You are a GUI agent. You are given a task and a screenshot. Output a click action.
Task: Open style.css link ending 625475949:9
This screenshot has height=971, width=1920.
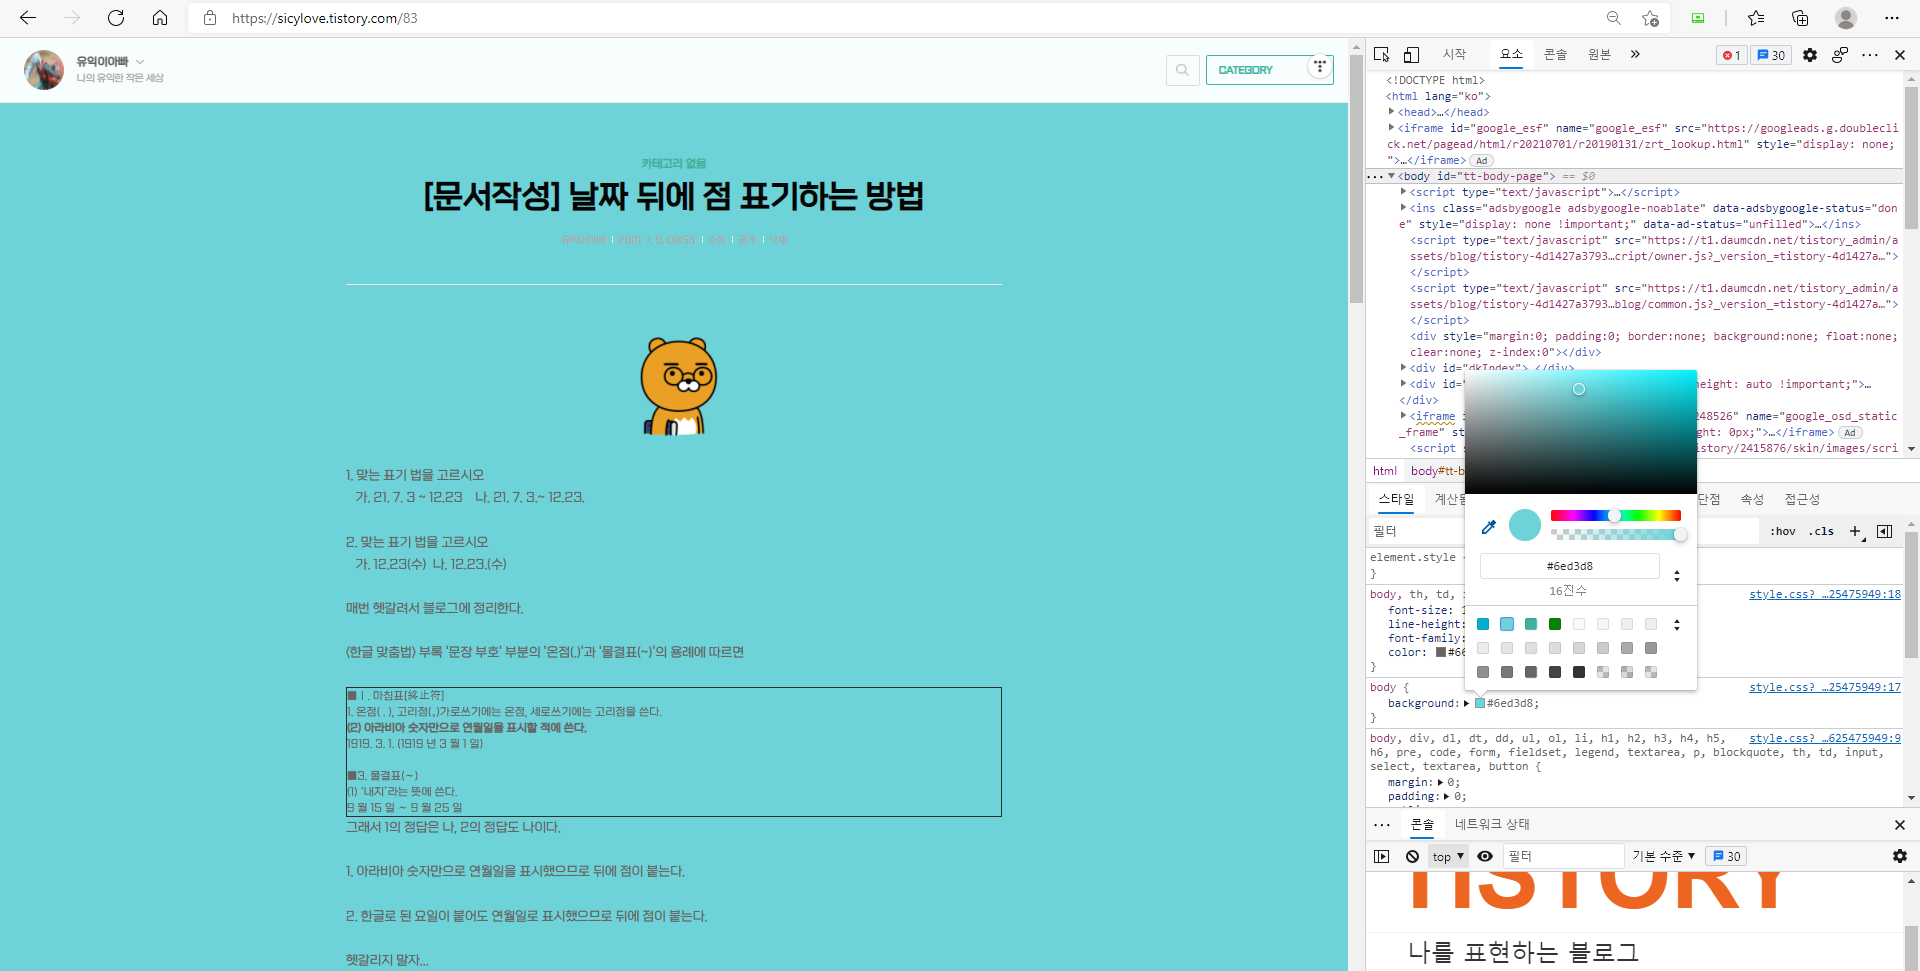[1825, 738]
